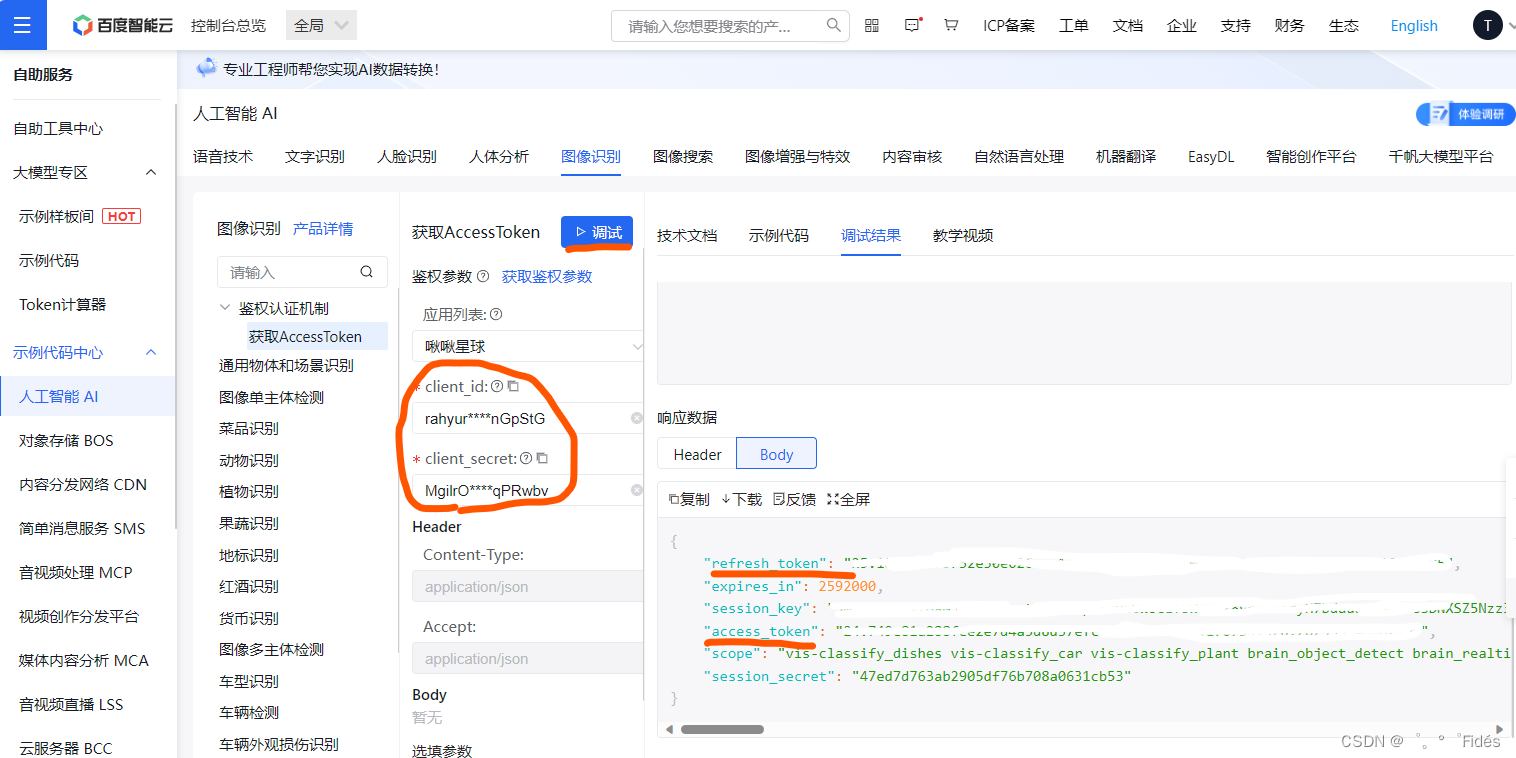Click 全屏 to view response fullscreen
This screenshot has height=758, width=1516.
848,499
